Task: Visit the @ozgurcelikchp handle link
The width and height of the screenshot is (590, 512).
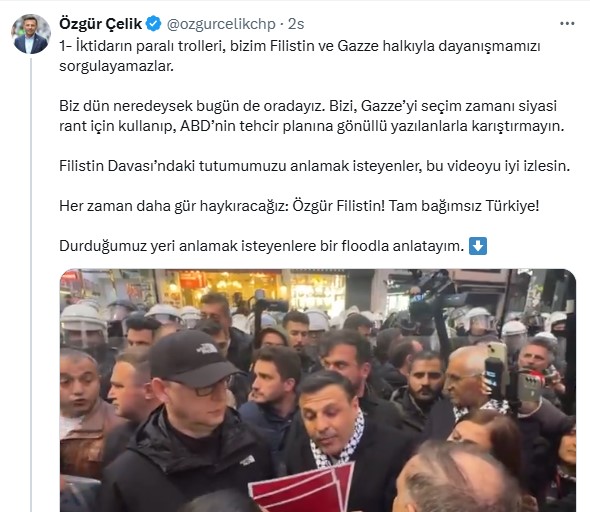Action: pyautogui.click(x=221, y=24)
